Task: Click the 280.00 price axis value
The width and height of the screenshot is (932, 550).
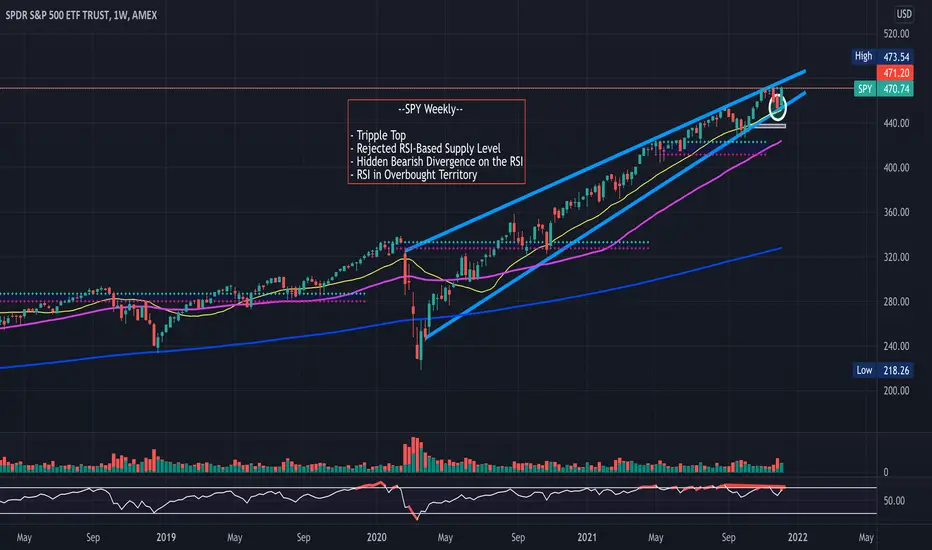Action: coord(896,301)
